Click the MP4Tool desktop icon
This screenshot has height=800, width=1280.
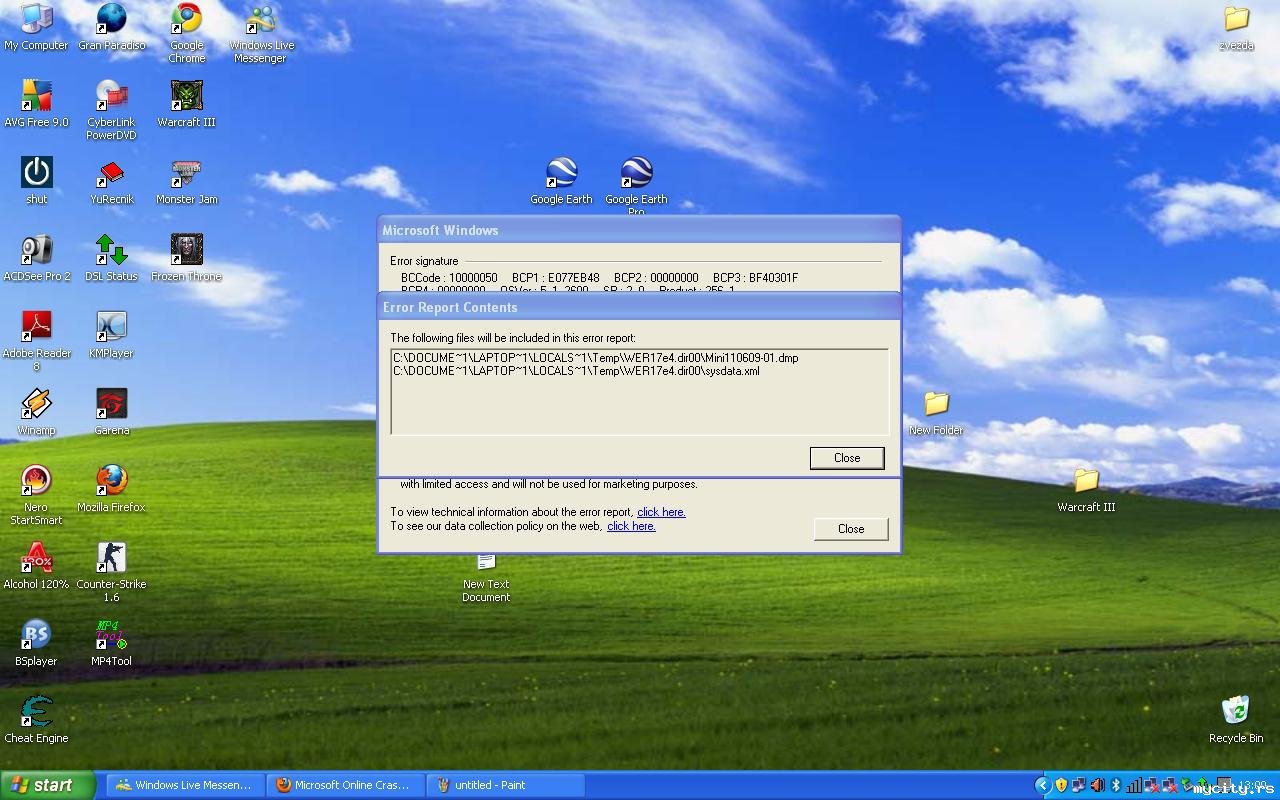coord(111,642)
